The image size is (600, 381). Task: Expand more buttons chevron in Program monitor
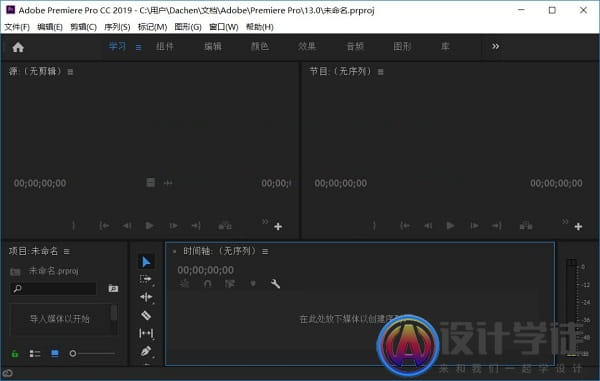pos(565,221)
